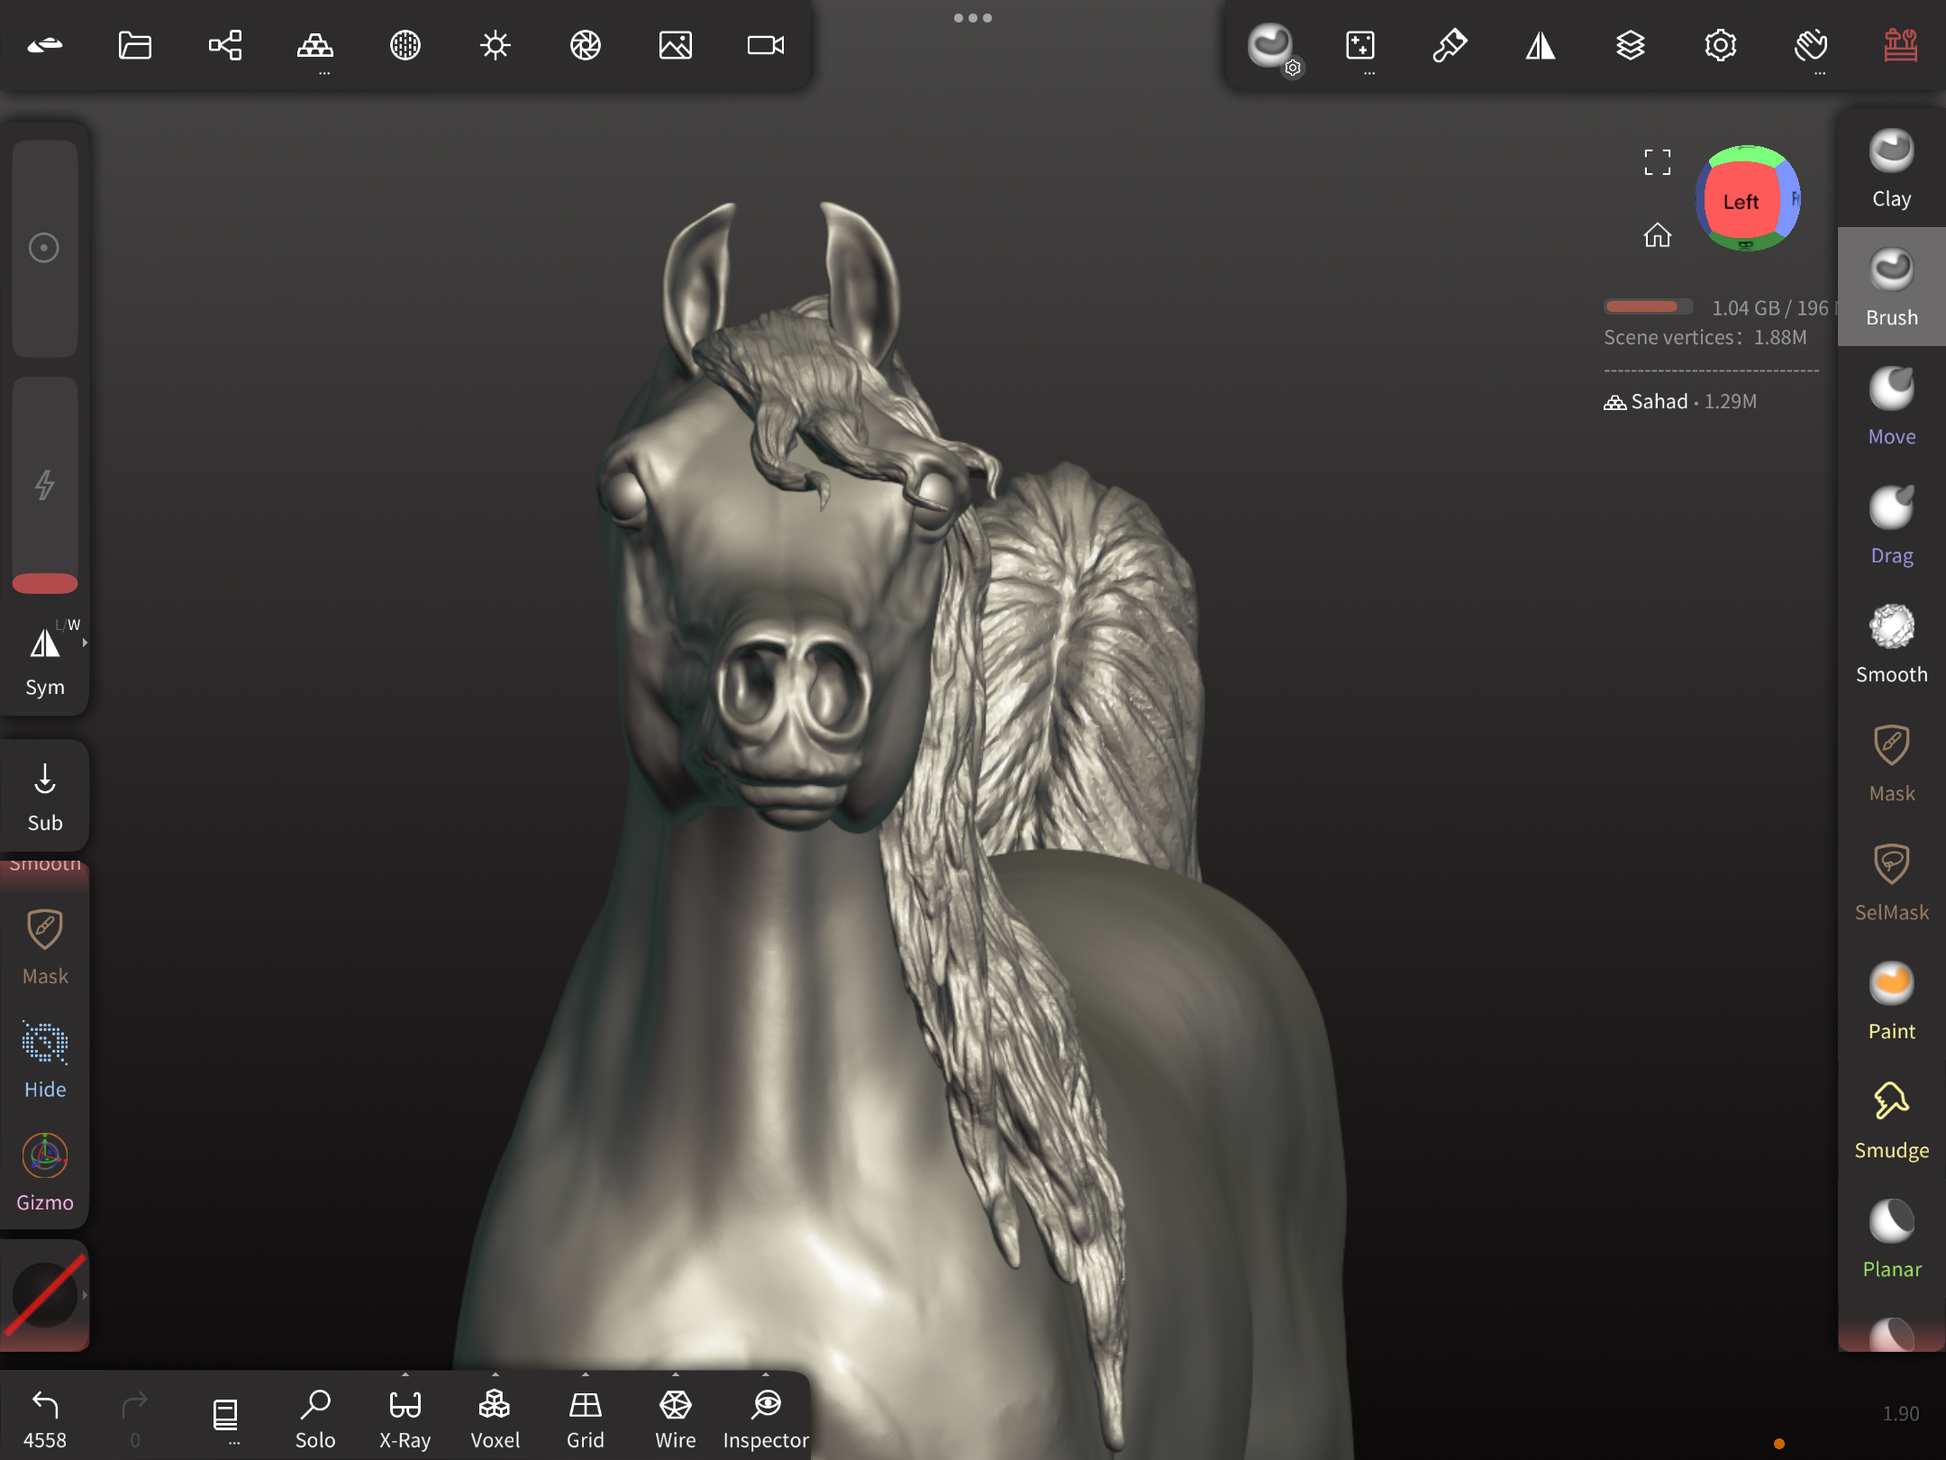
Task: Open the files folder menu
Action: (135, 45)
